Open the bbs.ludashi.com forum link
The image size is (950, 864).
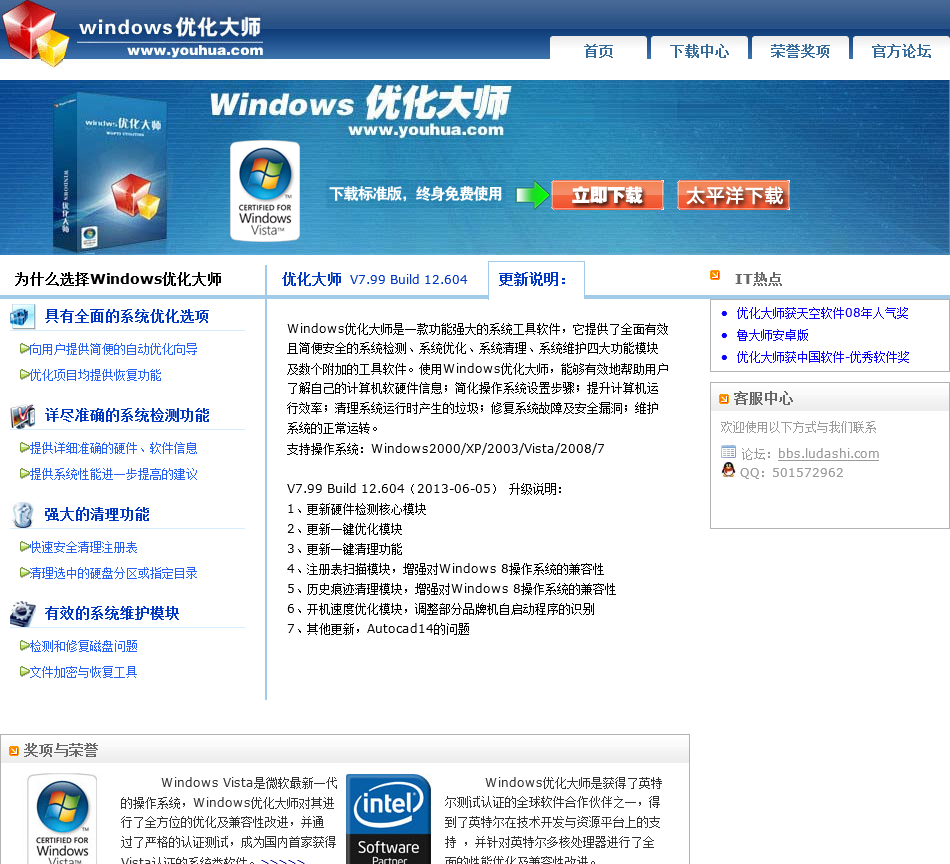pyautogui.click(x=828, y=453)
